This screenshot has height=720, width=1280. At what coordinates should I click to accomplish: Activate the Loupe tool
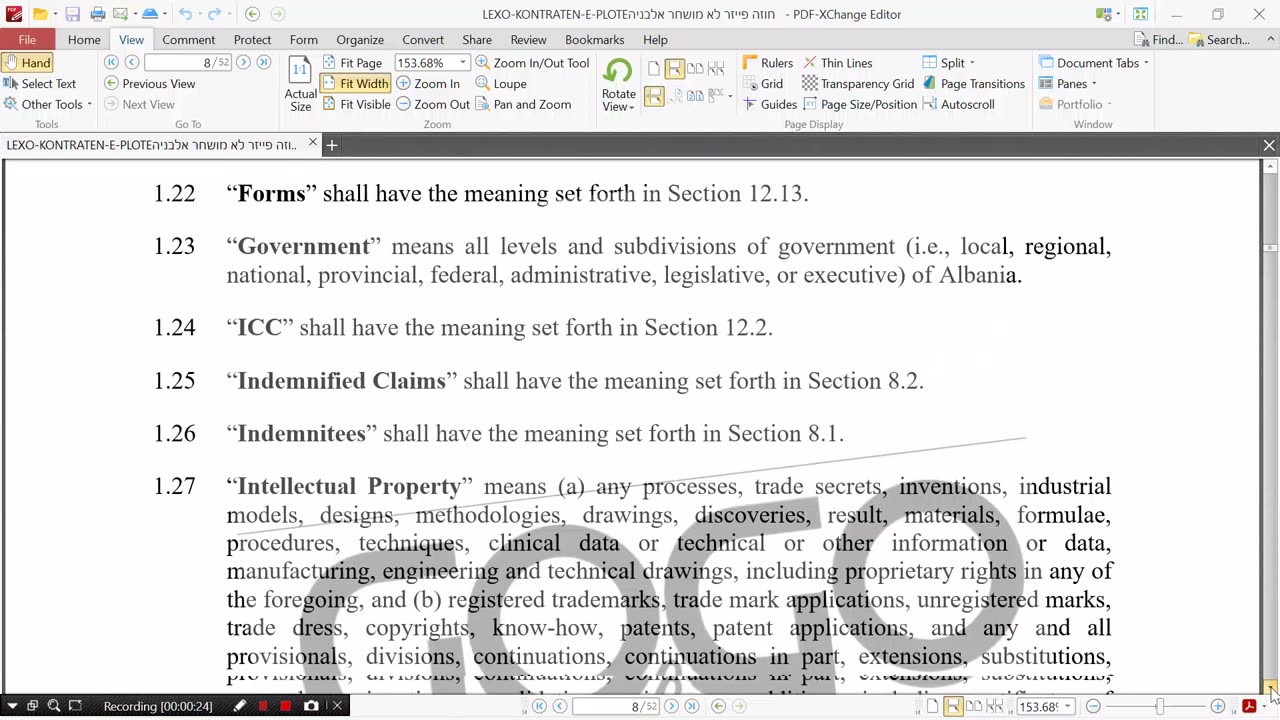pos(501,84)
